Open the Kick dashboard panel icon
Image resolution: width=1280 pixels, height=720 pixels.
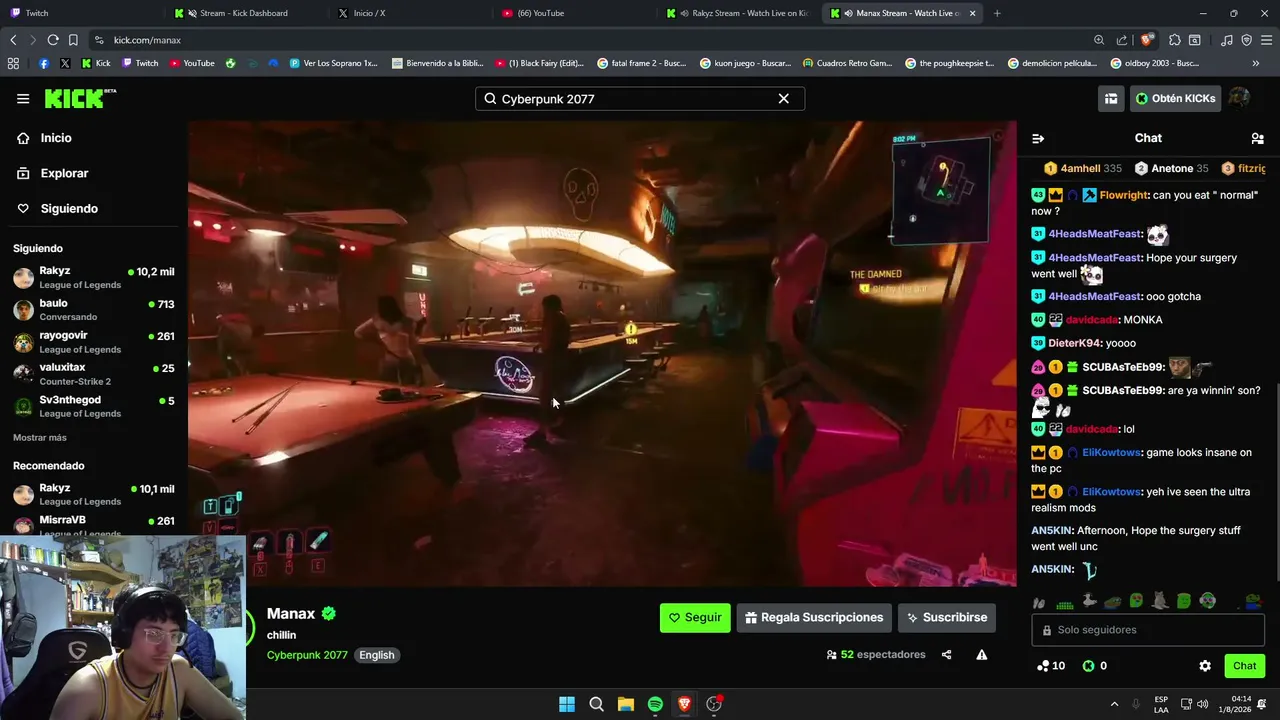point(1111,98)
